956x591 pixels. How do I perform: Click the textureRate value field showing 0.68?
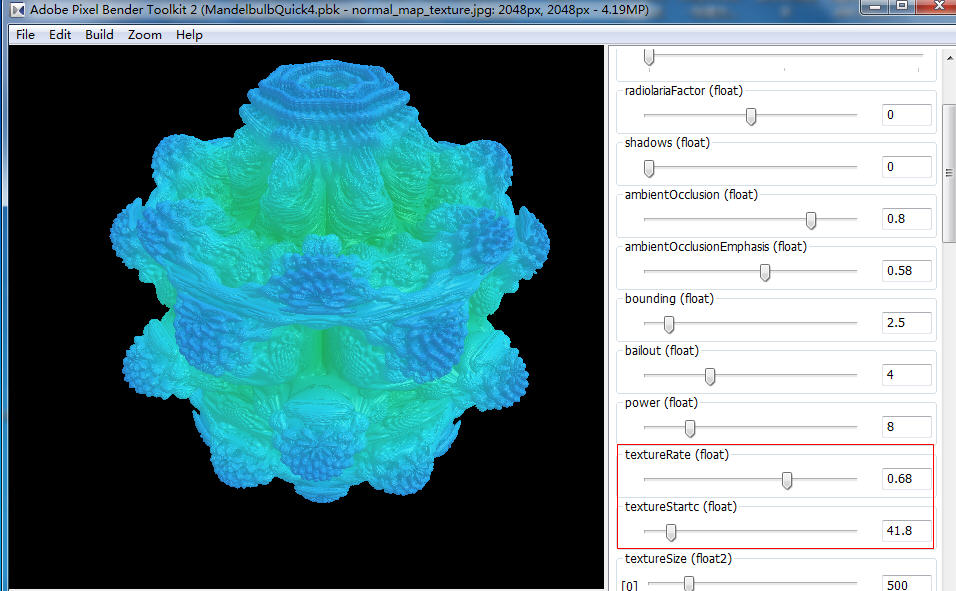coord(907,479)
